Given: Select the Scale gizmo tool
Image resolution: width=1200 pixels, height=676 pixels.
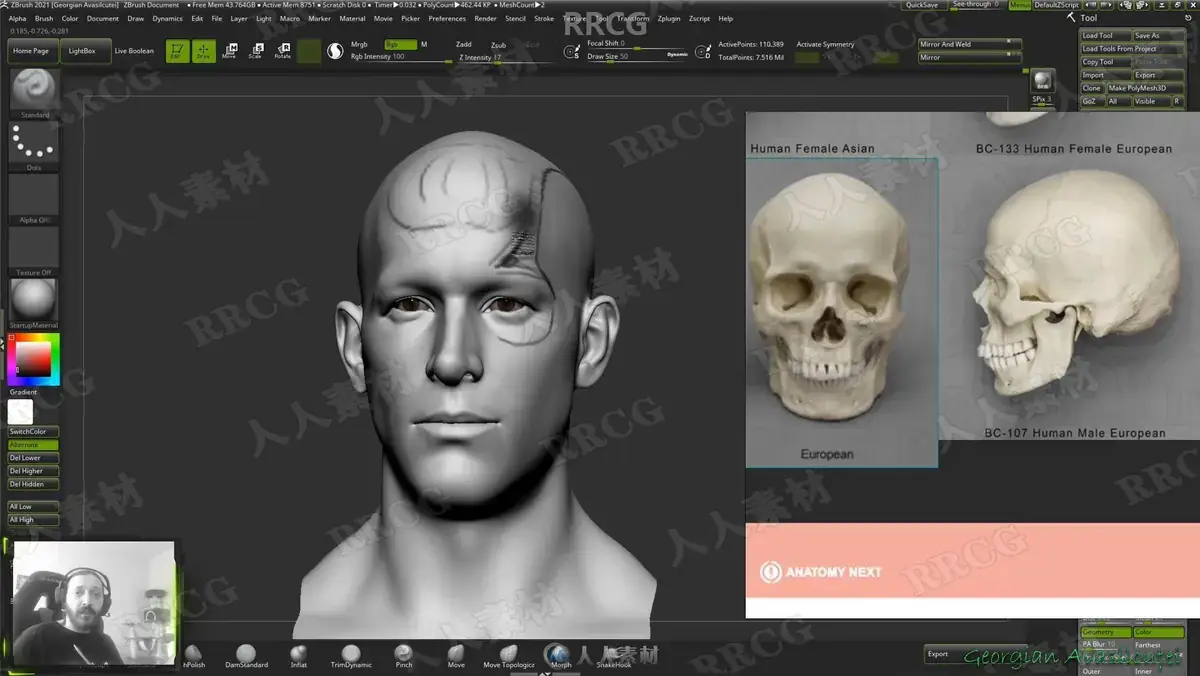Looking at the screenshot, I should [255, 51].
